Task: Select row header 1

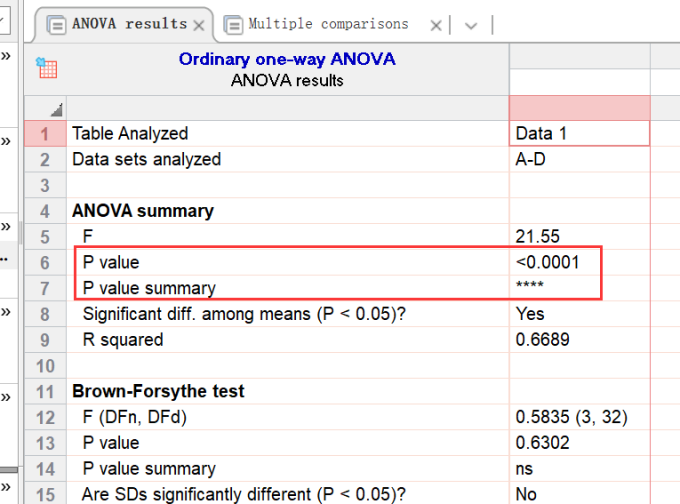Action: coord(44,133)
